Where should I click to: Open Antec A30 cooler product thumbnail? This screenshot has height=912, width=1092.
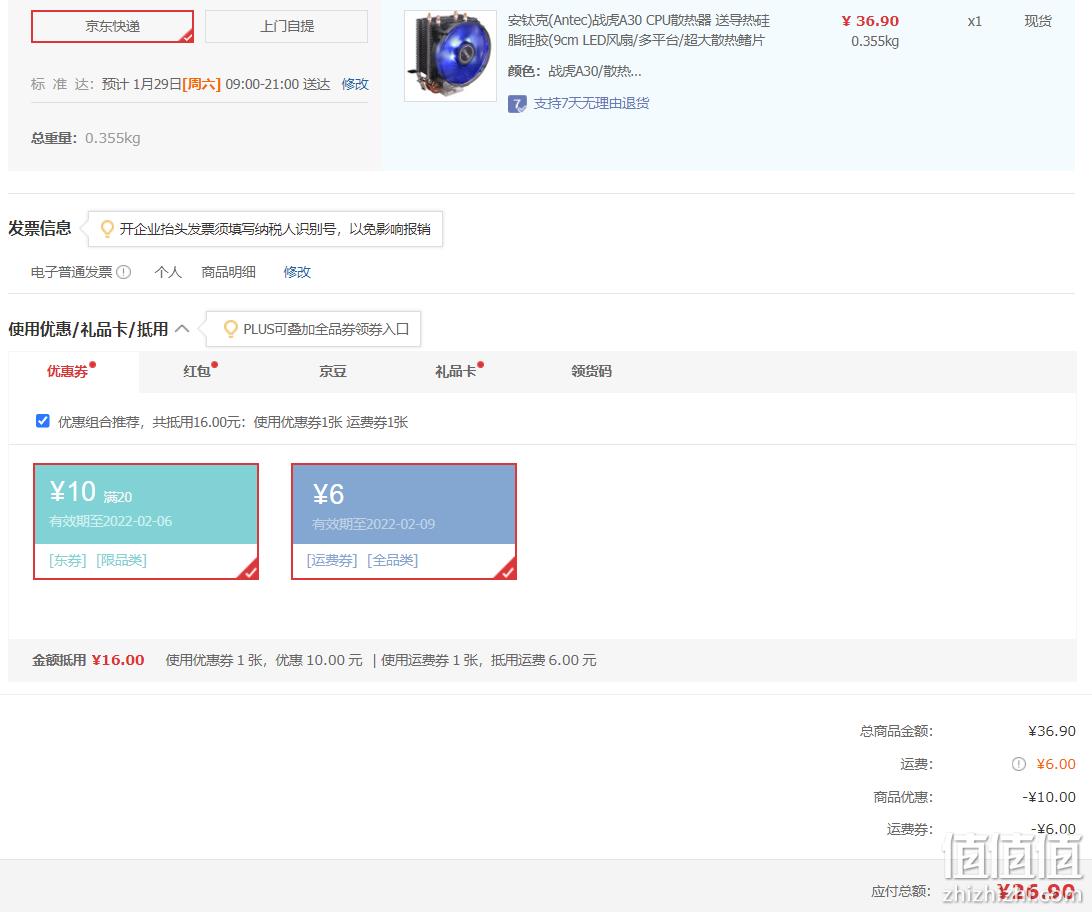coord(451,56)
